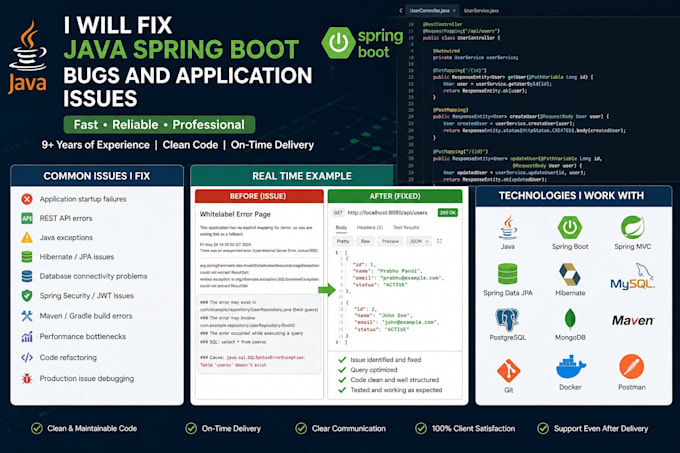Click the chart icon for Performance bottlenecks
Screen dimensions: 680x453
27,336
